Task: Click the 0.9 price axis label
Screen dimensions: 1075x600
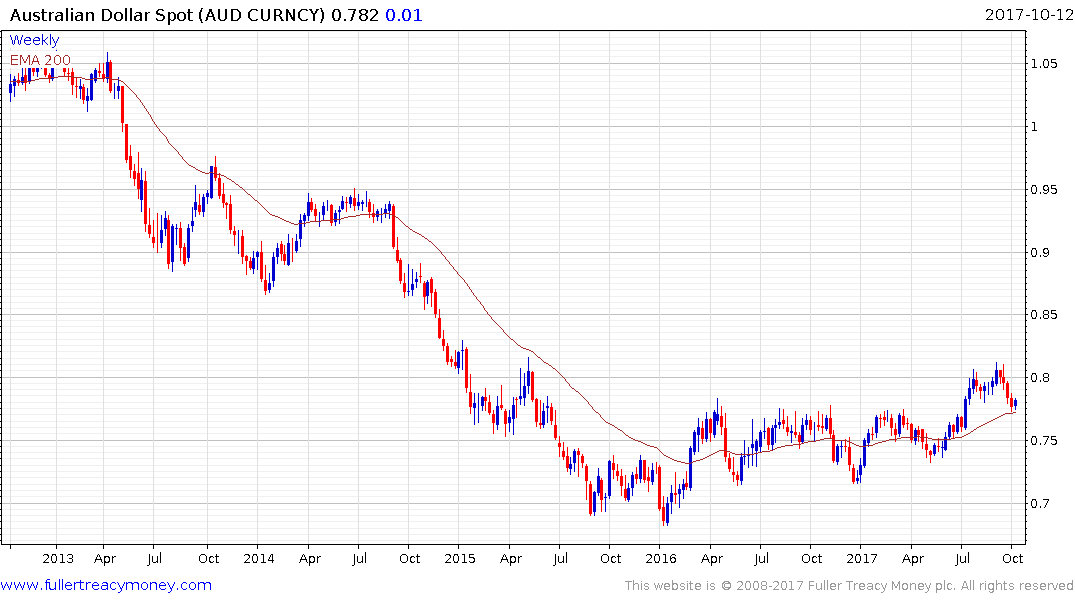Action: tap(1040, 253)
